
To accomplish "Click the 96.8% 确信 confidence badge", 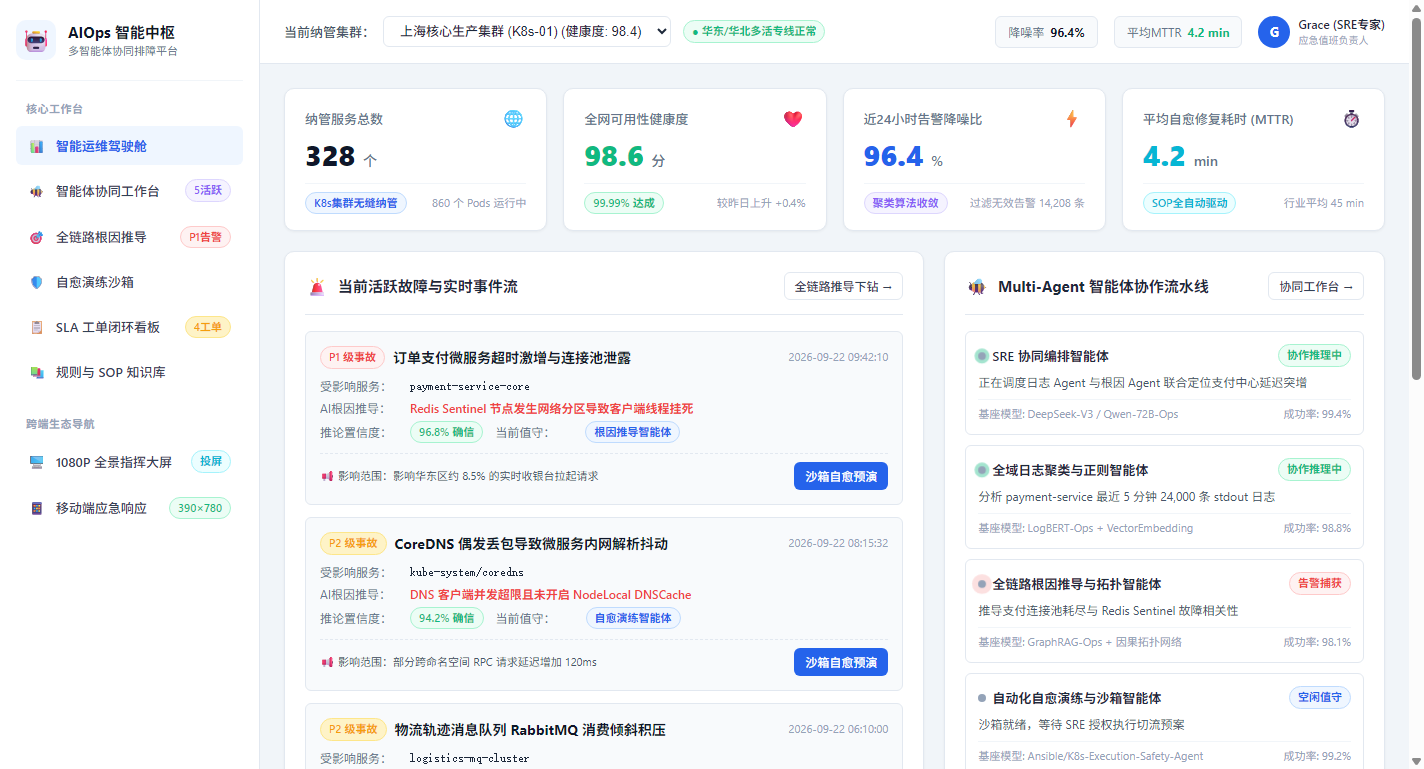I will [446, 432].
